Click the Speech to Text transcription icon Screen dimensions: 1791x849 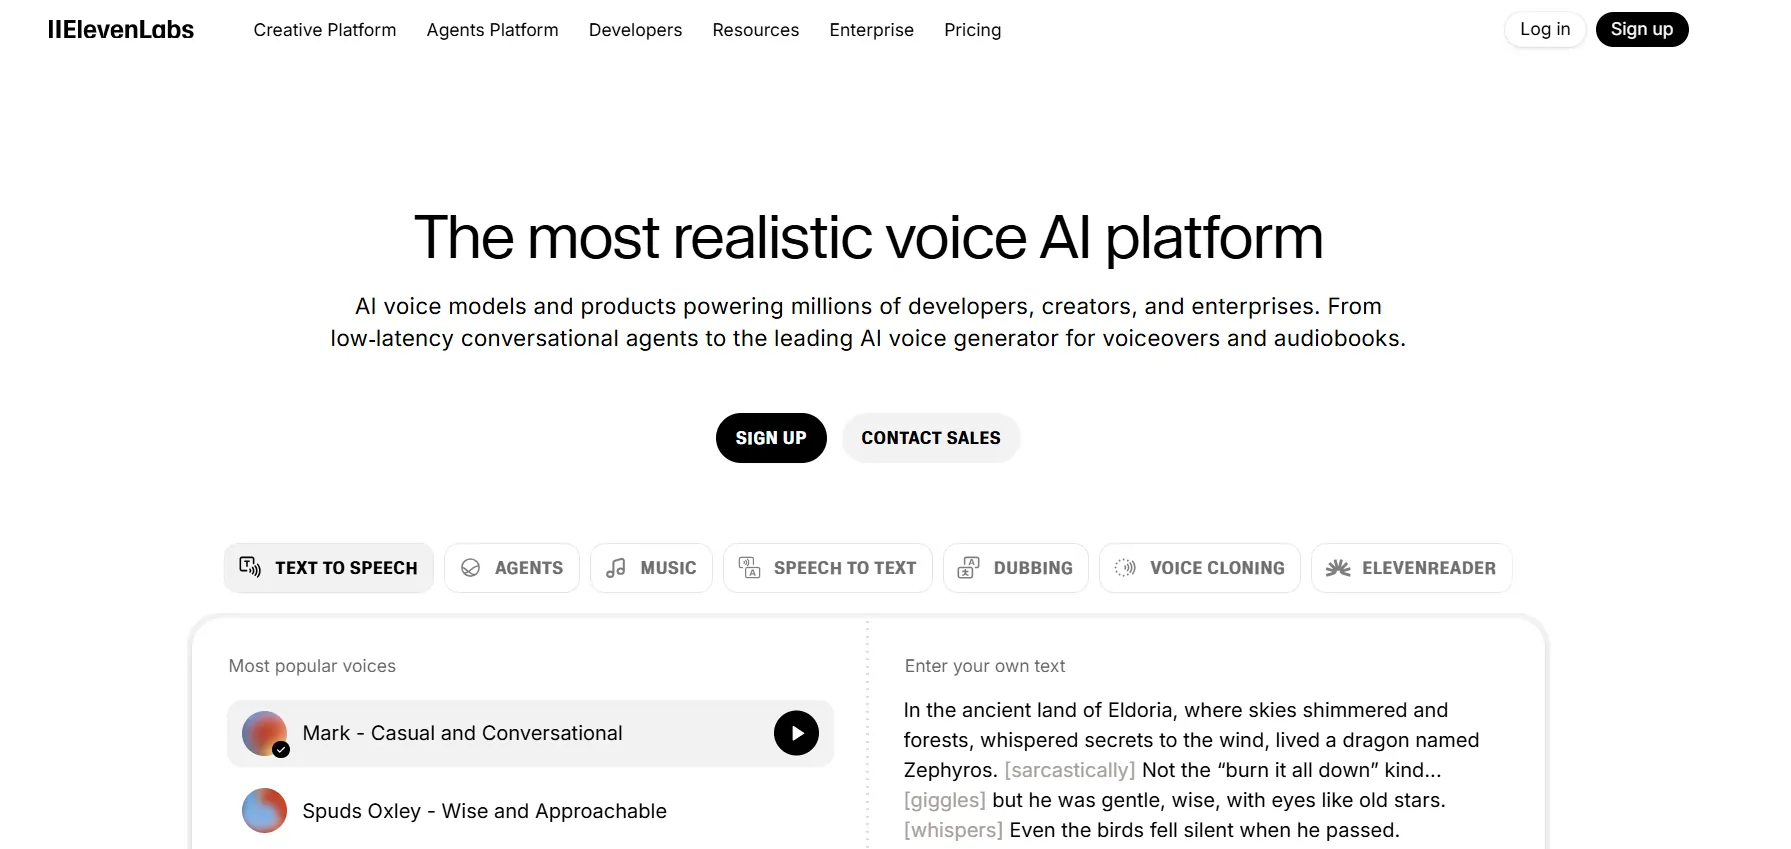(x=749, y=567)
